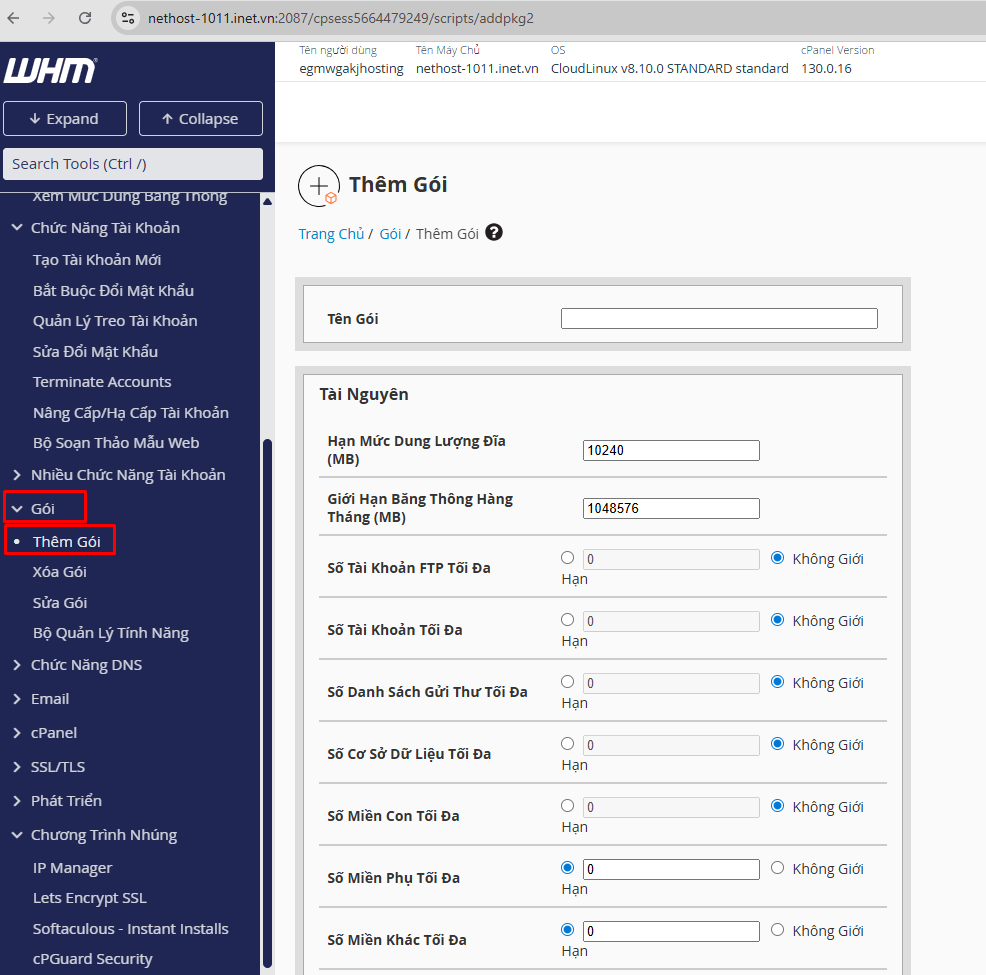Screen dimensions: 986x975
Task: Open Bộ Quản Lý Tính Năng
Action: tap(111, 633)
